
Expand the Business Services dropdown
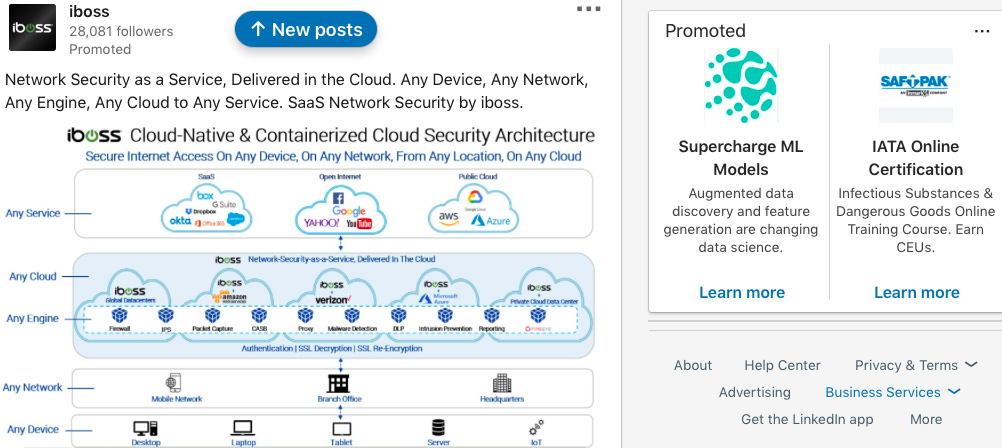pyautogui.click(x=893, y=392)
